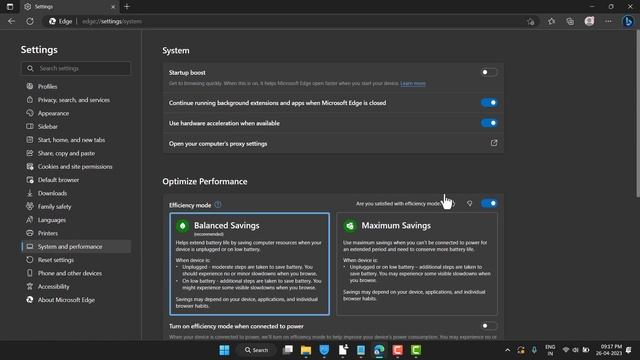Select System and performance section
640x360 pixels.
pos(76,247)
